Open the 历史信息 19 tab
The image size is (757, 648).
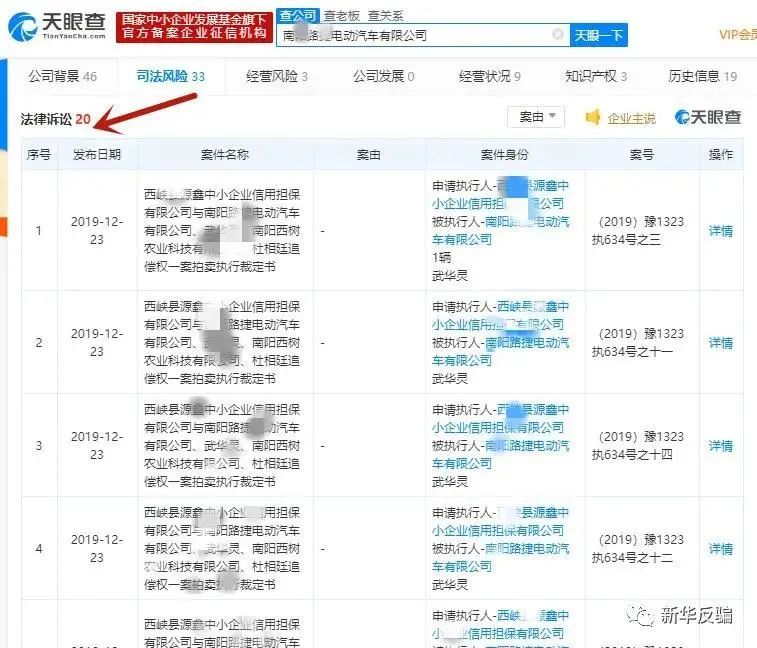pos(702,76)
